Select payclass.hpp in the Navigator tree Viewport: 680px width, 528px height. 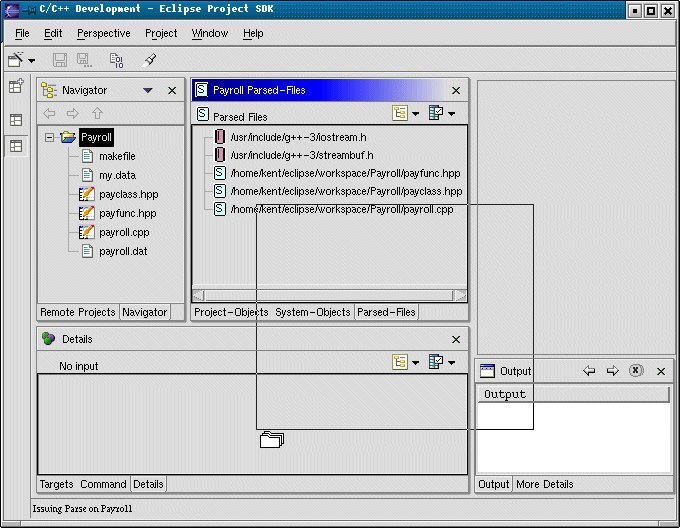[x=128, y=194]
